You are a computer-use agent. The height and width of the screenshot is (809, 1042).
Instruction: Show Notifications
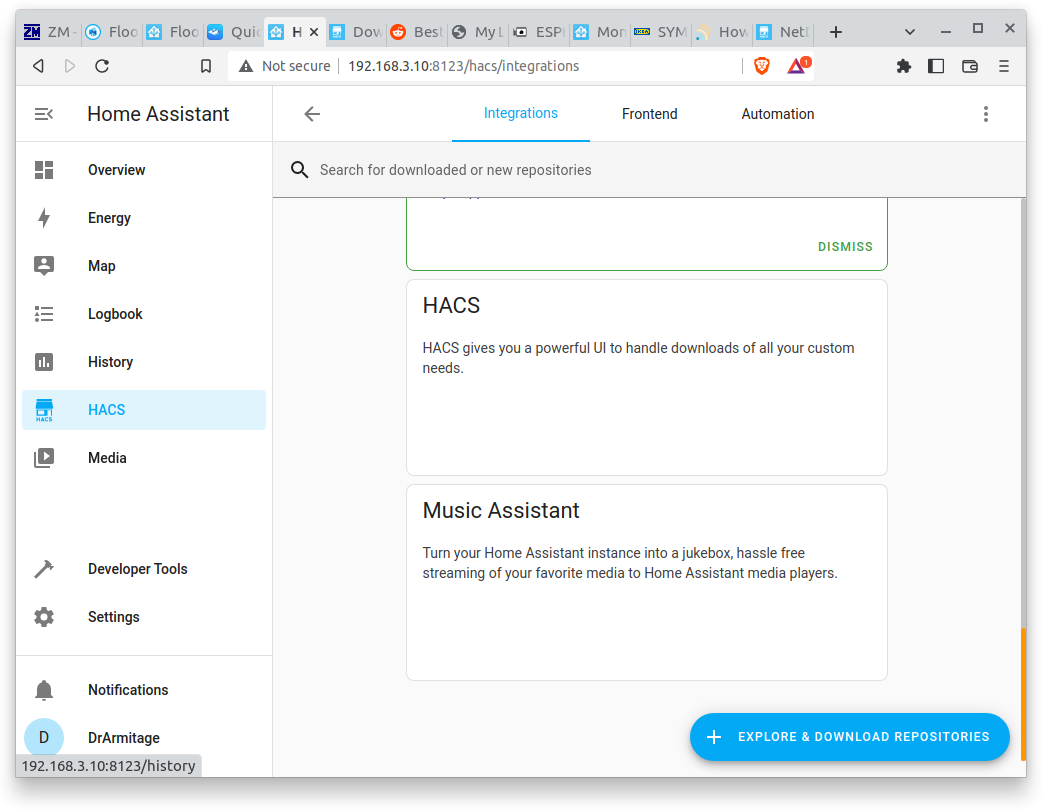point(144,690)
